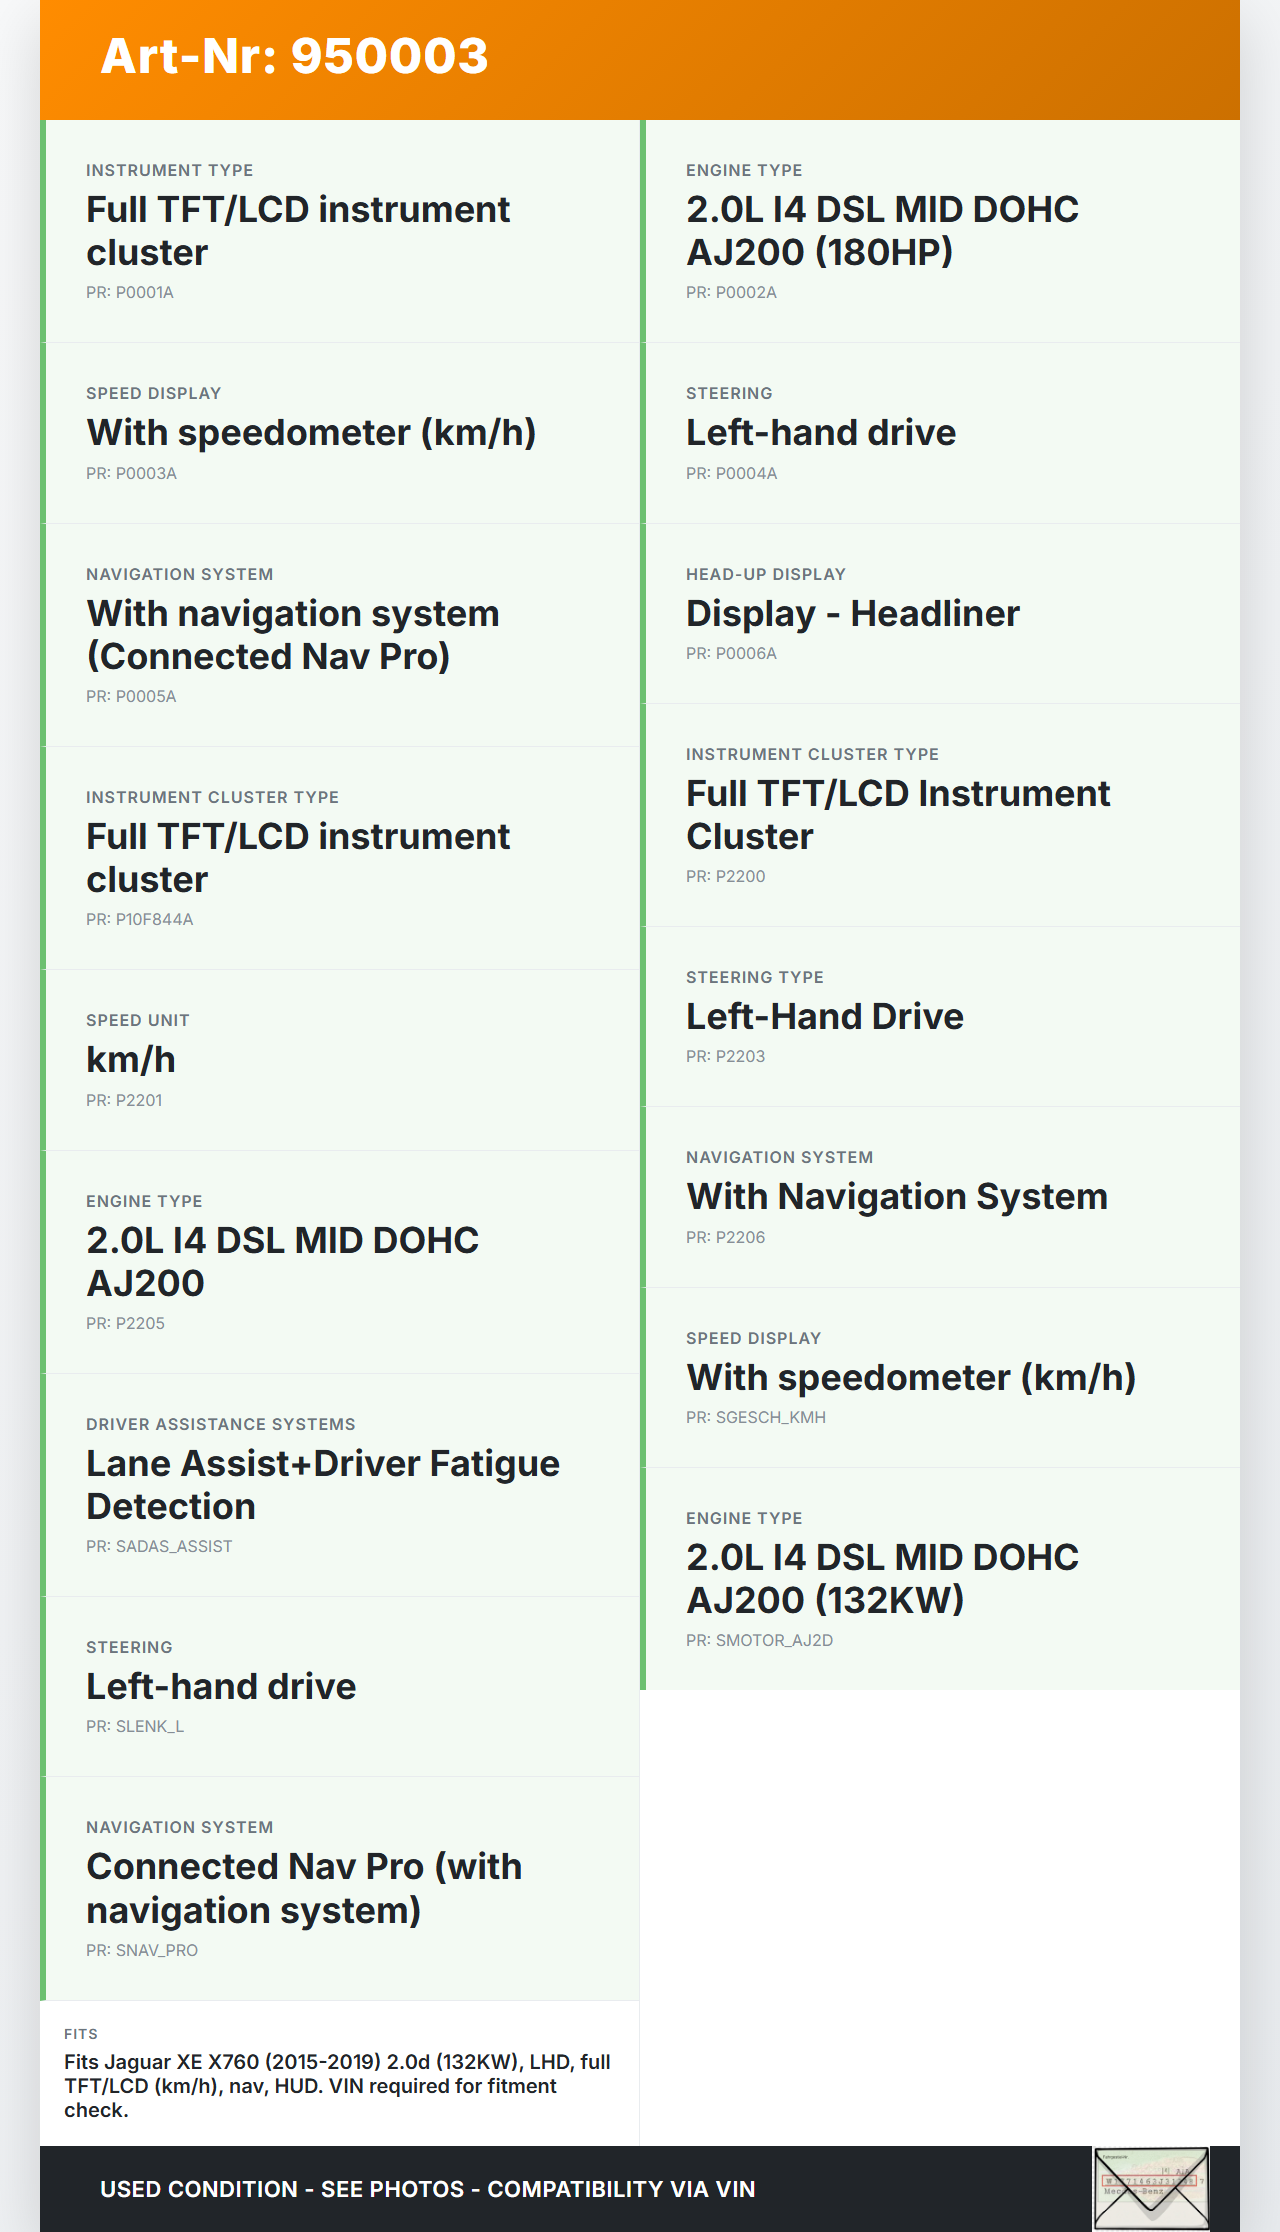Select the Connected Nav Pro SNAV_PRO card
The image size is (1280, 2232).
340,1889
